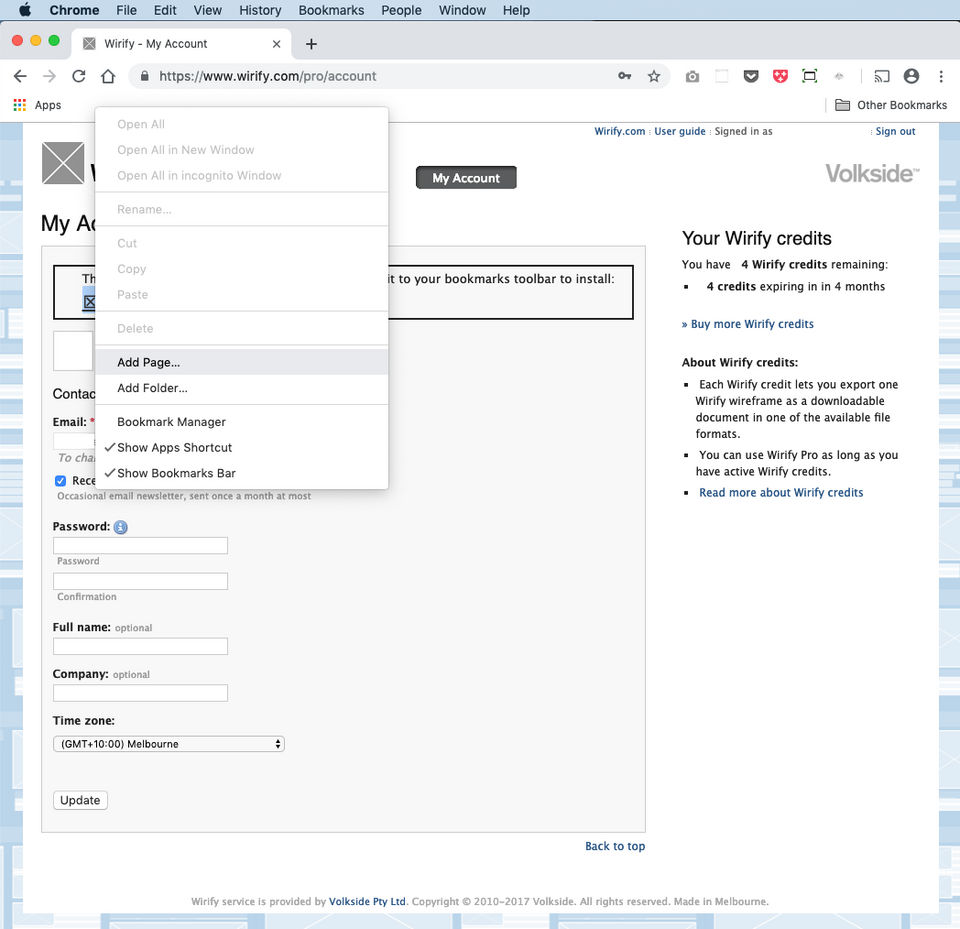
Task: Open the Edit menu
Action: (x=165, y=10)
